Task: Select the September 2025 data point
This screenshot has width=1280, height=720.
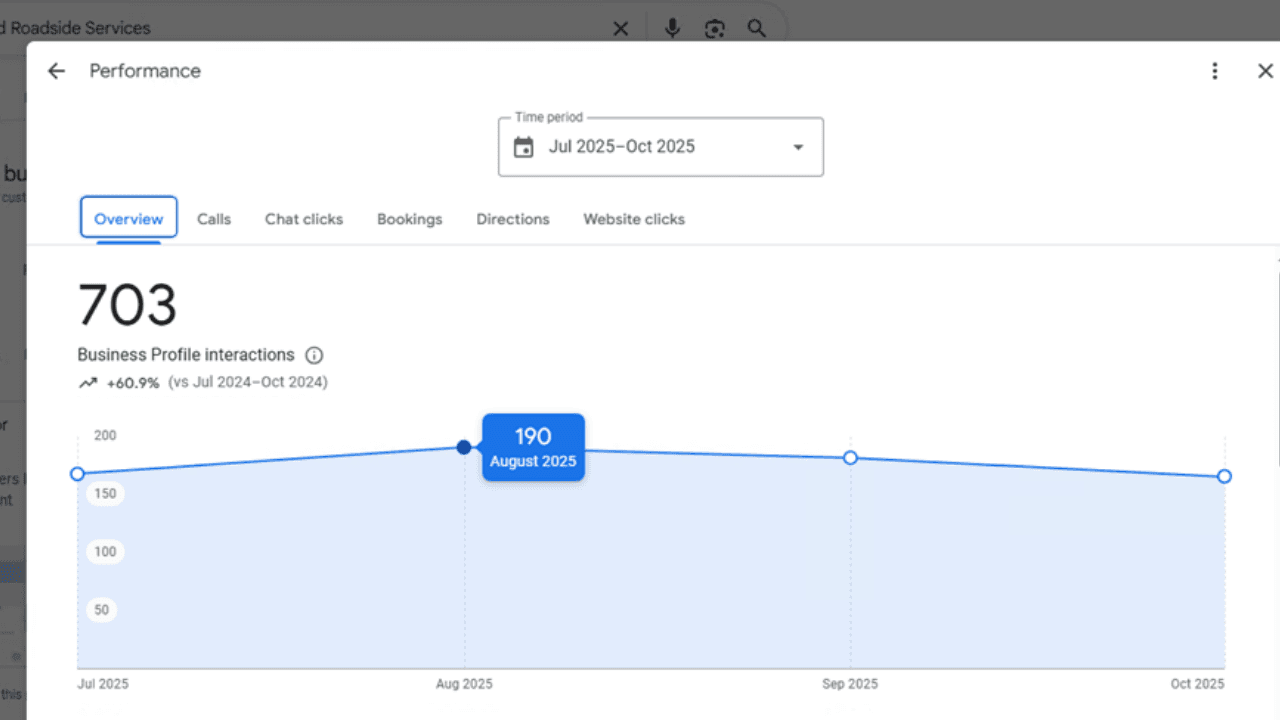Action: tap(850, 458)
